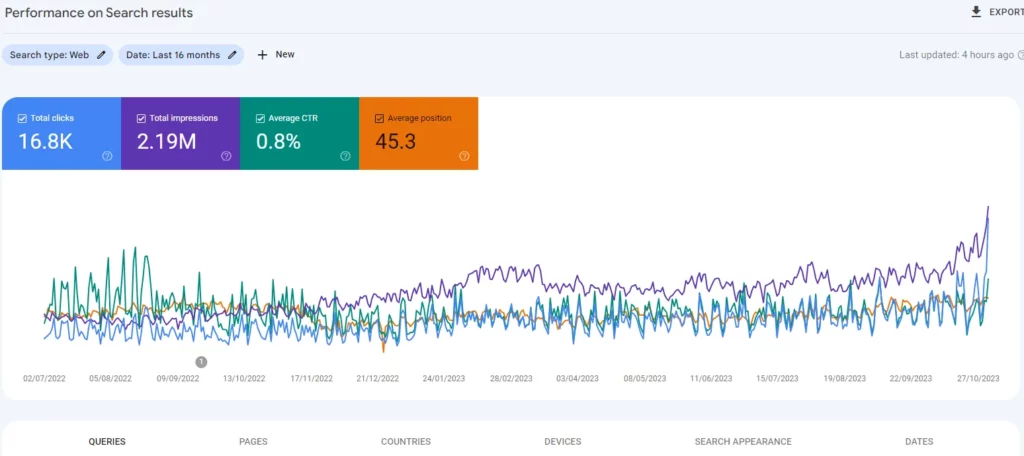Open the Search type: Web filter
Viewport: 1024px width, 456px height.
[50, 55]
